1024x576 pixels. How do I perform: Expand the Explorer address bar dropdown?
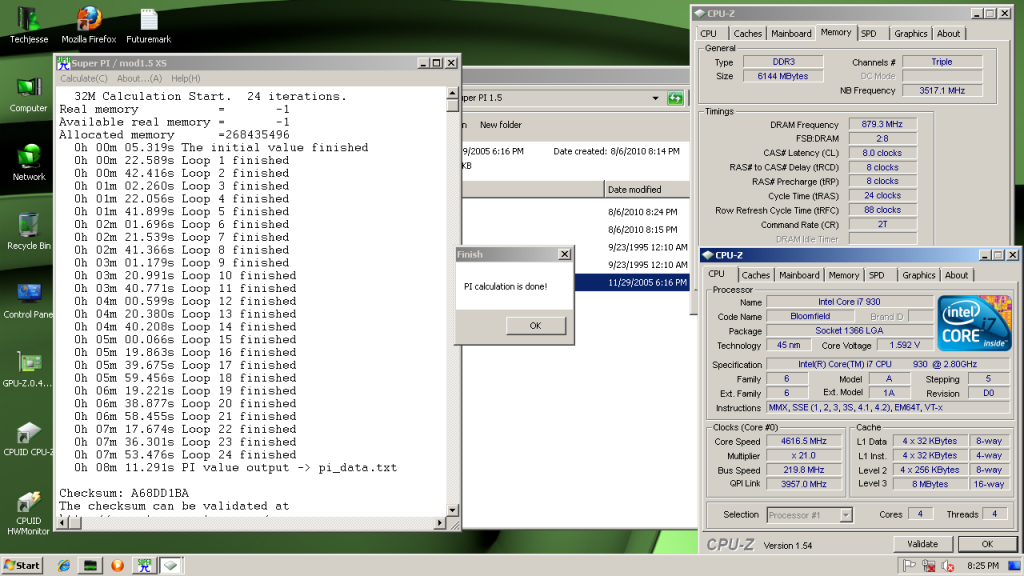pyautogui.click(x=655, y=99)
